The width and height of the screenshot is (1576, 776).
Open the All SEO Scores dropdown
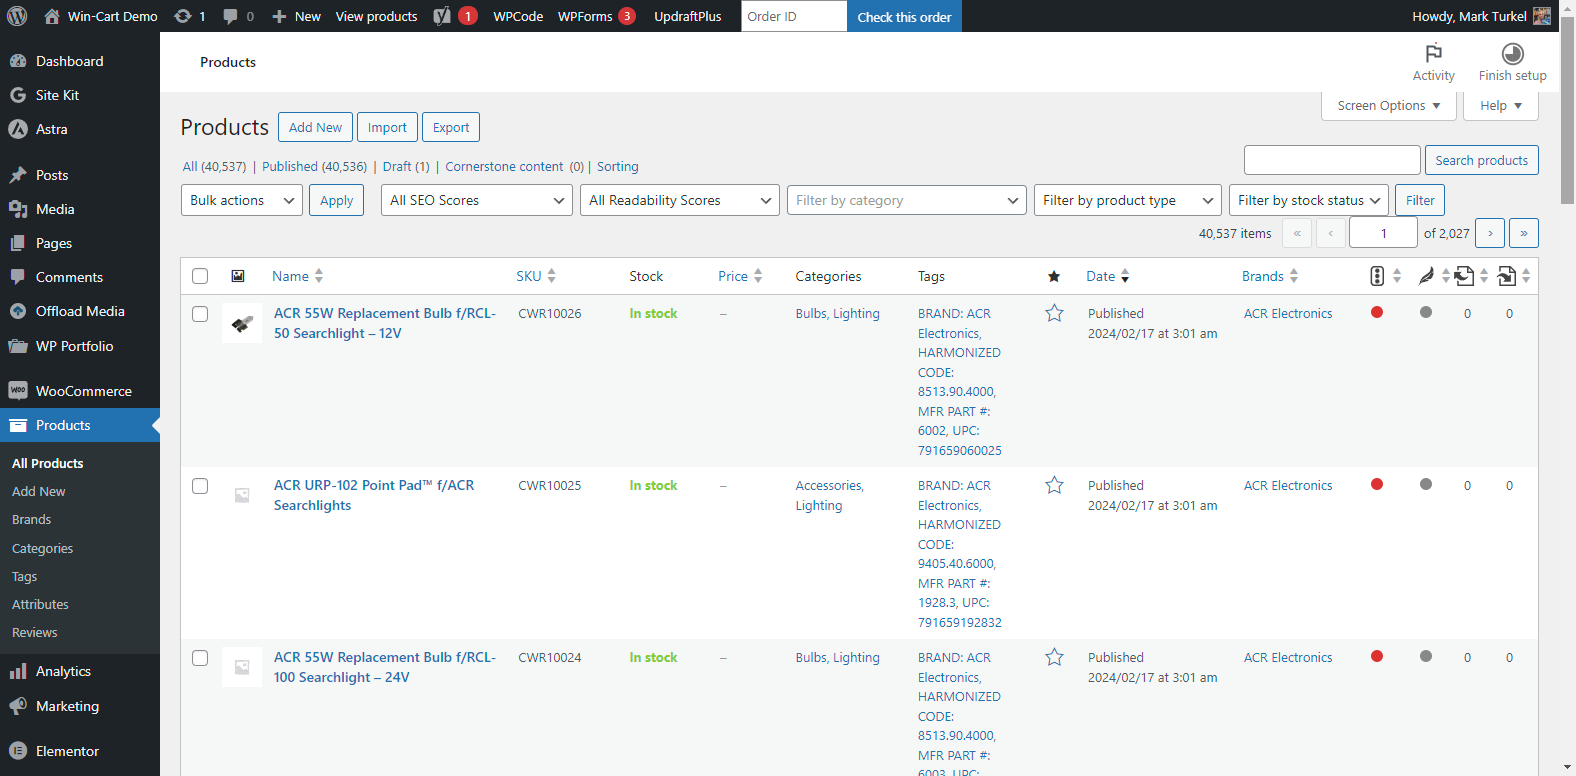[x=477, y=200]
